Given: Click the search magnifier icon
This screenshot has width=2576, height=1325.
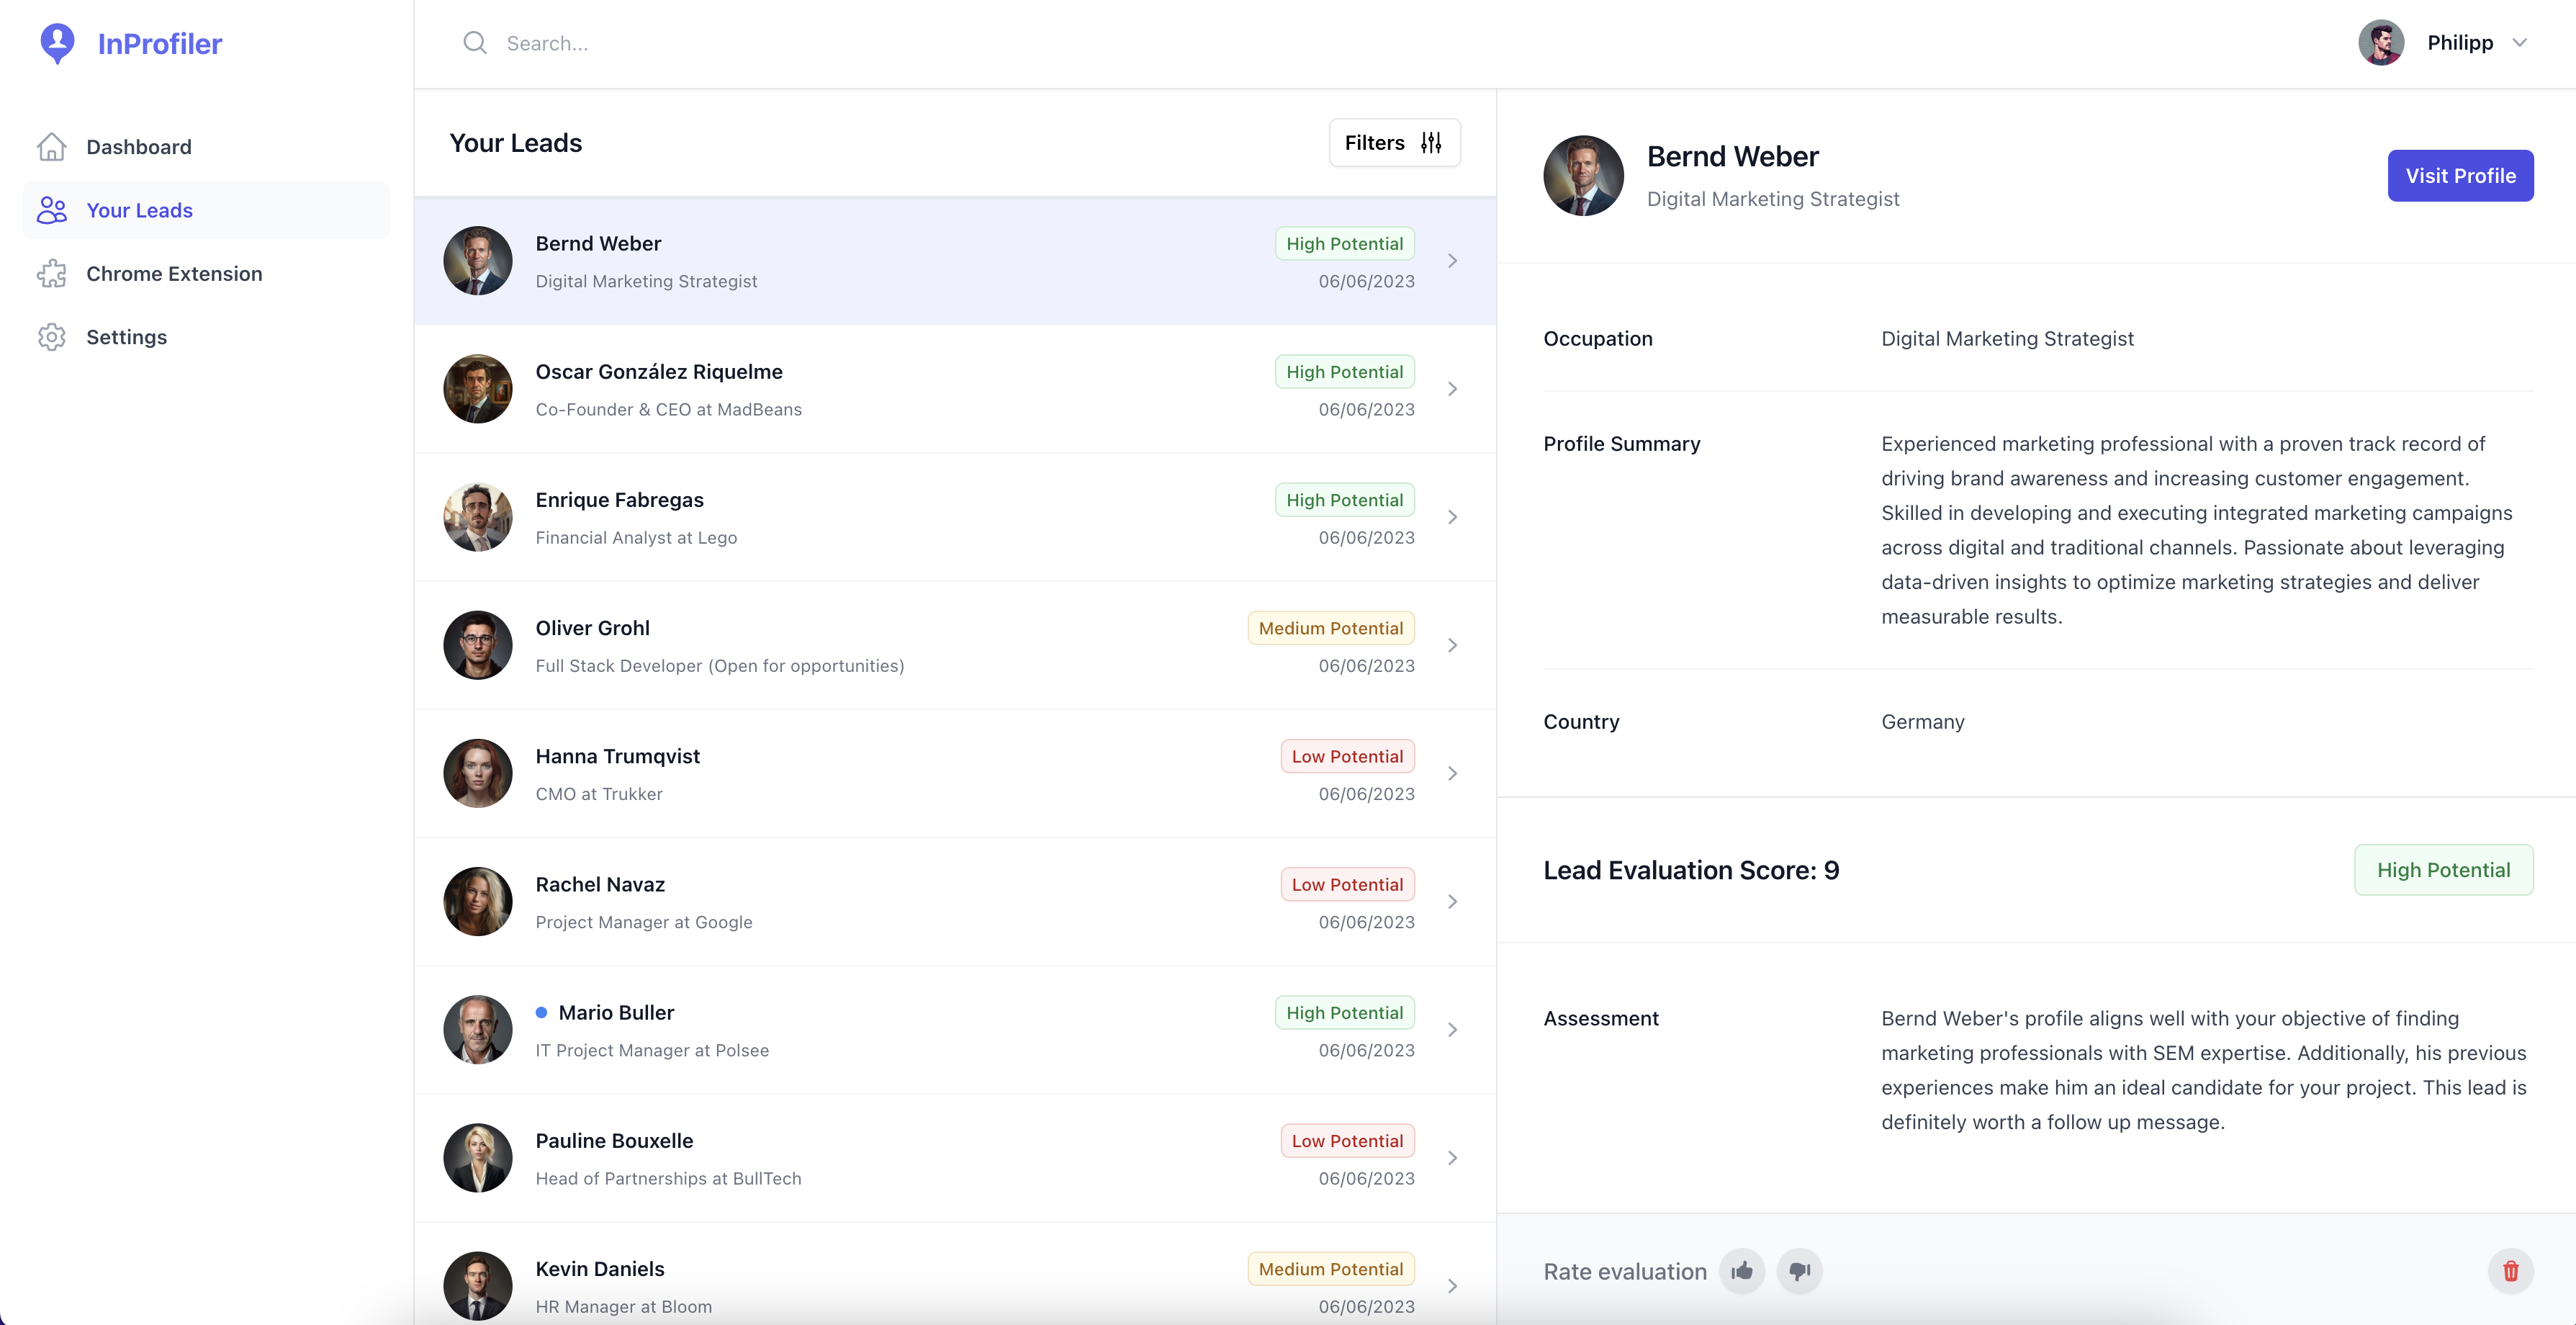Looking at the screenshot, I should [475, 43].
